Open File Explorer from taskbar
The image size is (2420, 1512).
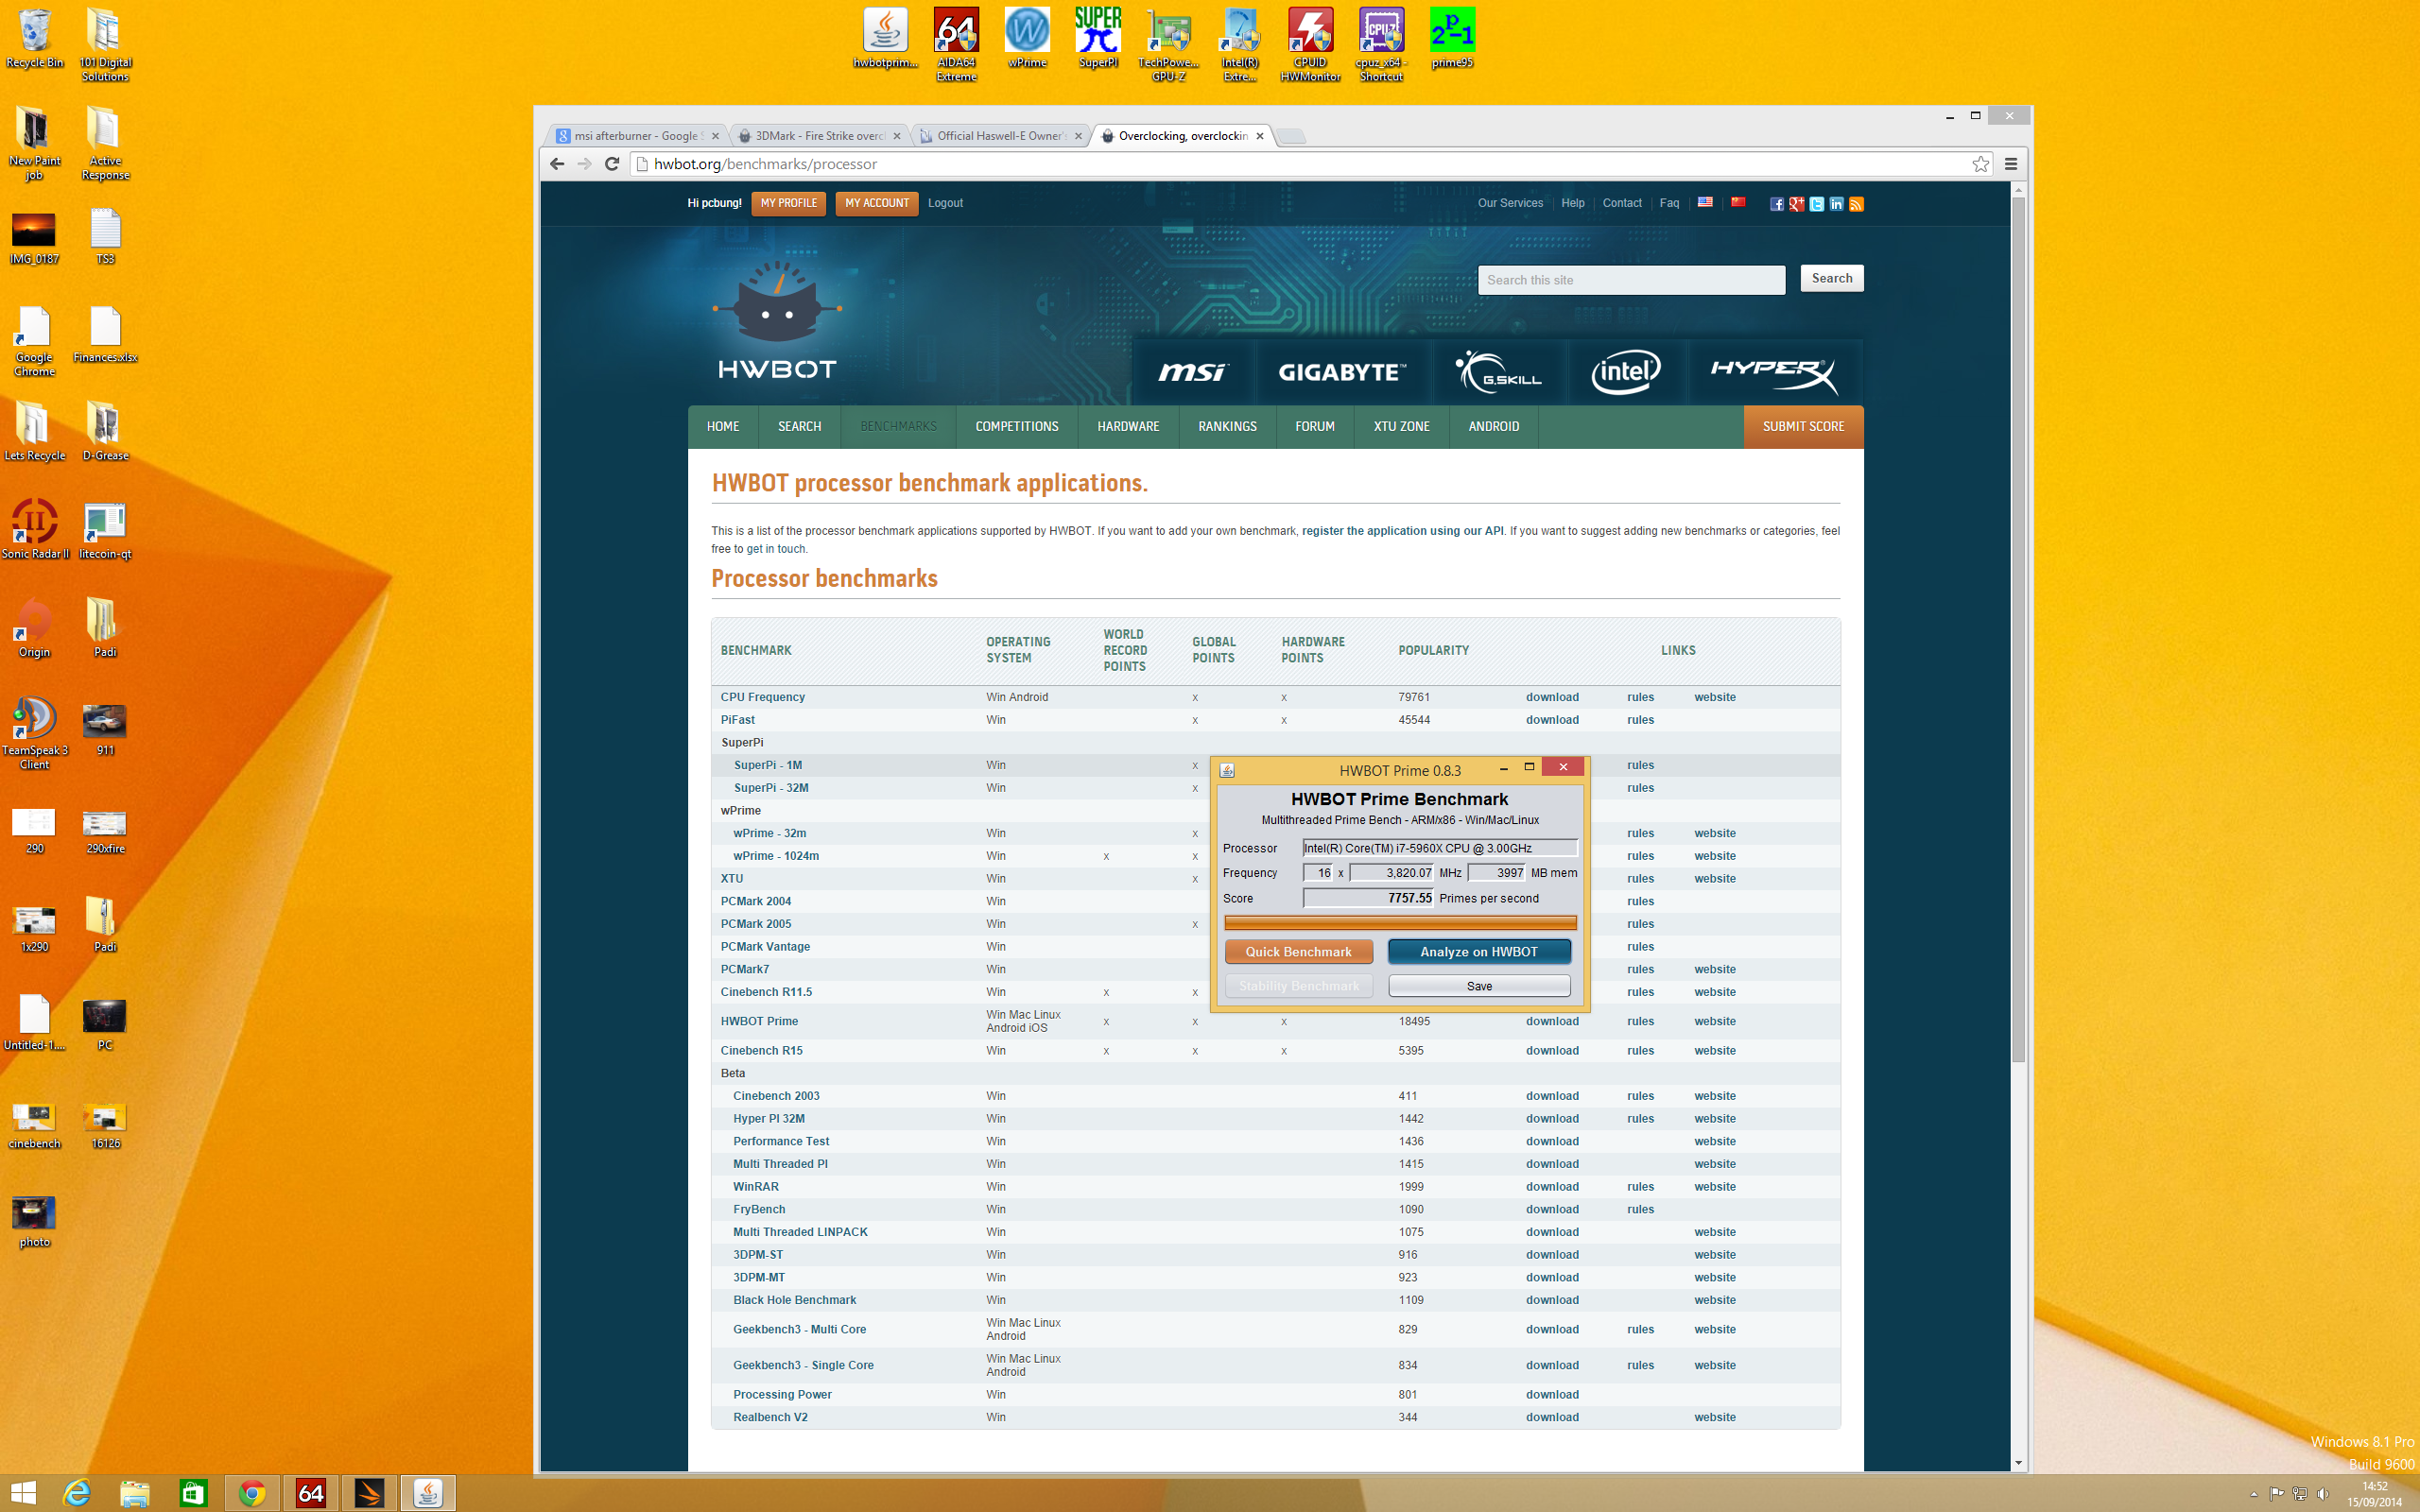click(135, 1493)
